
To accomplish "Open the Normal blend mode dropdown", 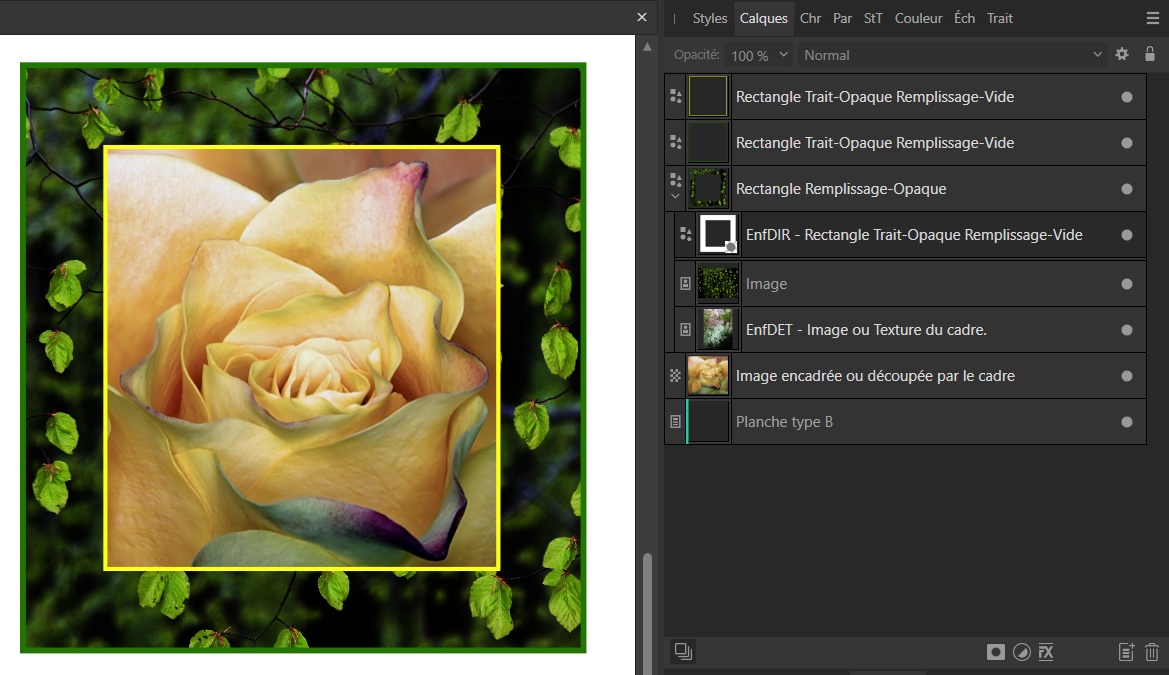I will click(951, 55).
